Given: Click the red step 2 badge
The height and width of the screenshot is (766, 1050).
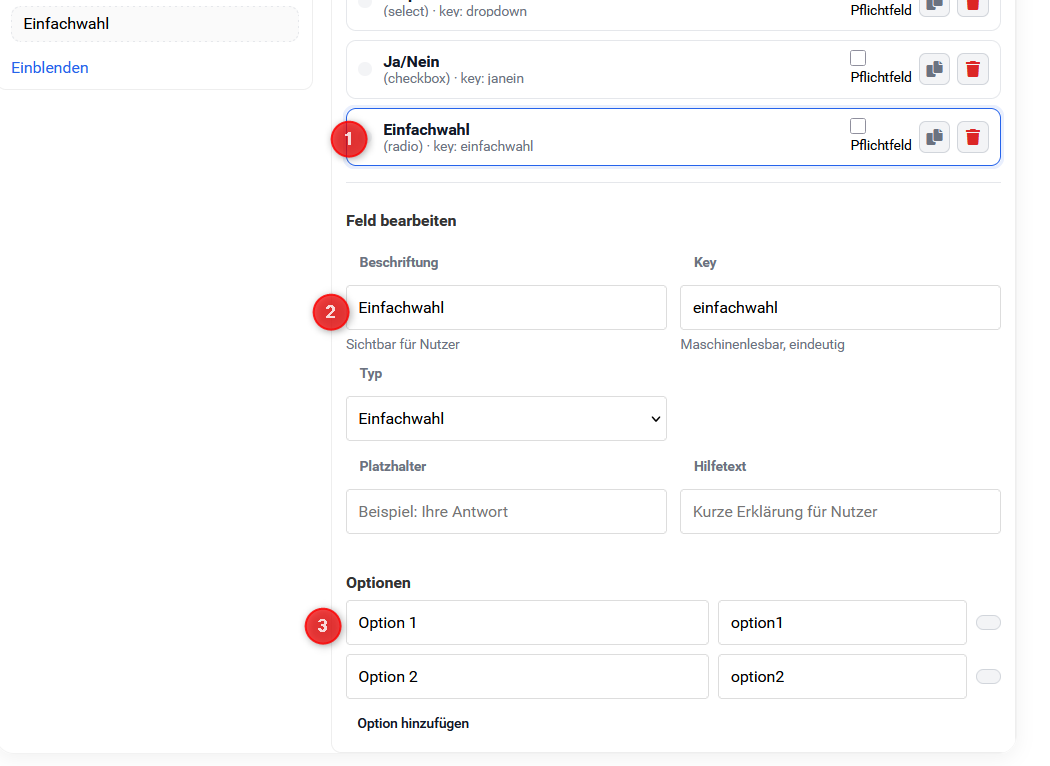Looking at the screenshot, I should pyautogui.click(x=330, y=311).
